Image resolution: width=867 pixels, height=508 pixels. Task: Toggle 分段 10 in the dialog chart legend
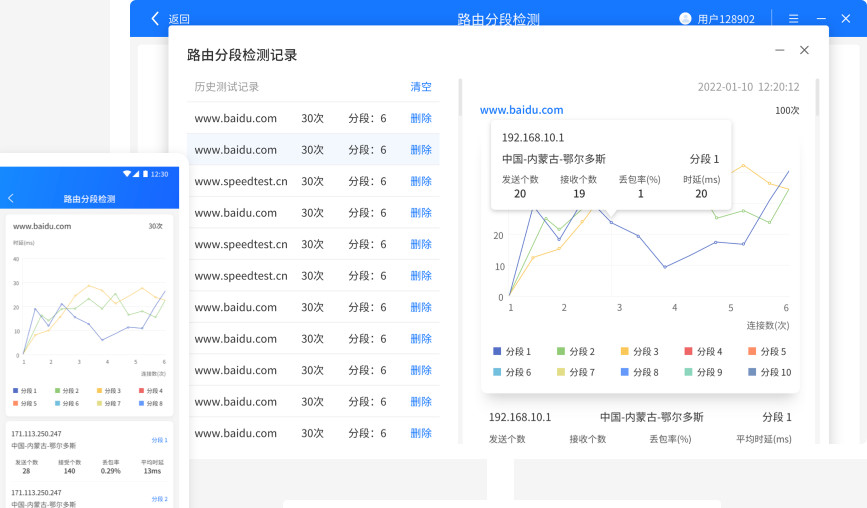tap(770, 372)
